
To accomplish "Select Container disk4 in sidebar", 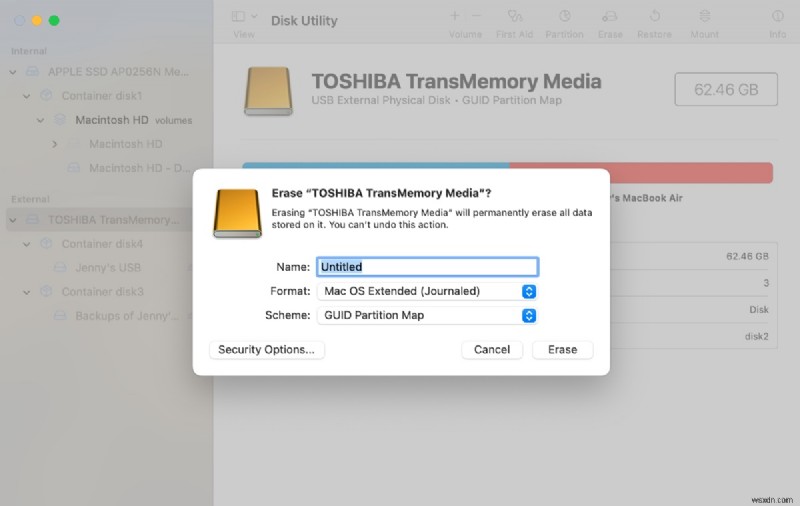I will point(102,244).
